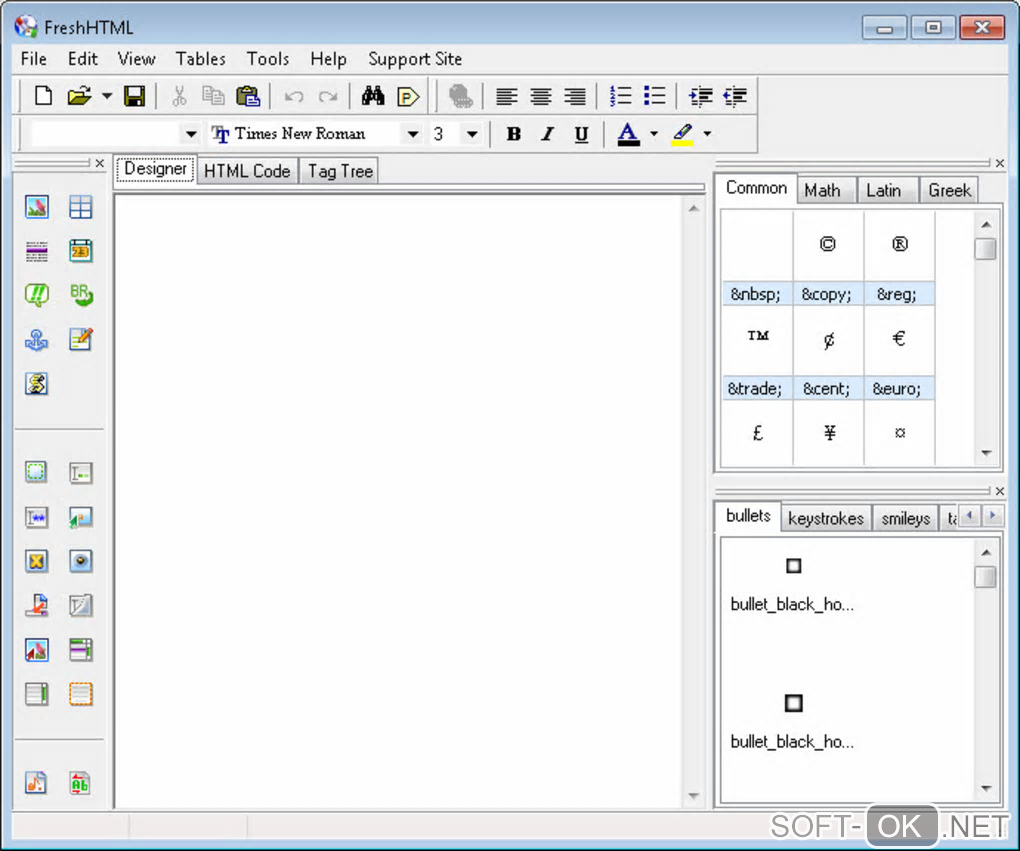The image size is (1020, 851).
Task: Insert a bulleted list
Action: click(654, 96)
